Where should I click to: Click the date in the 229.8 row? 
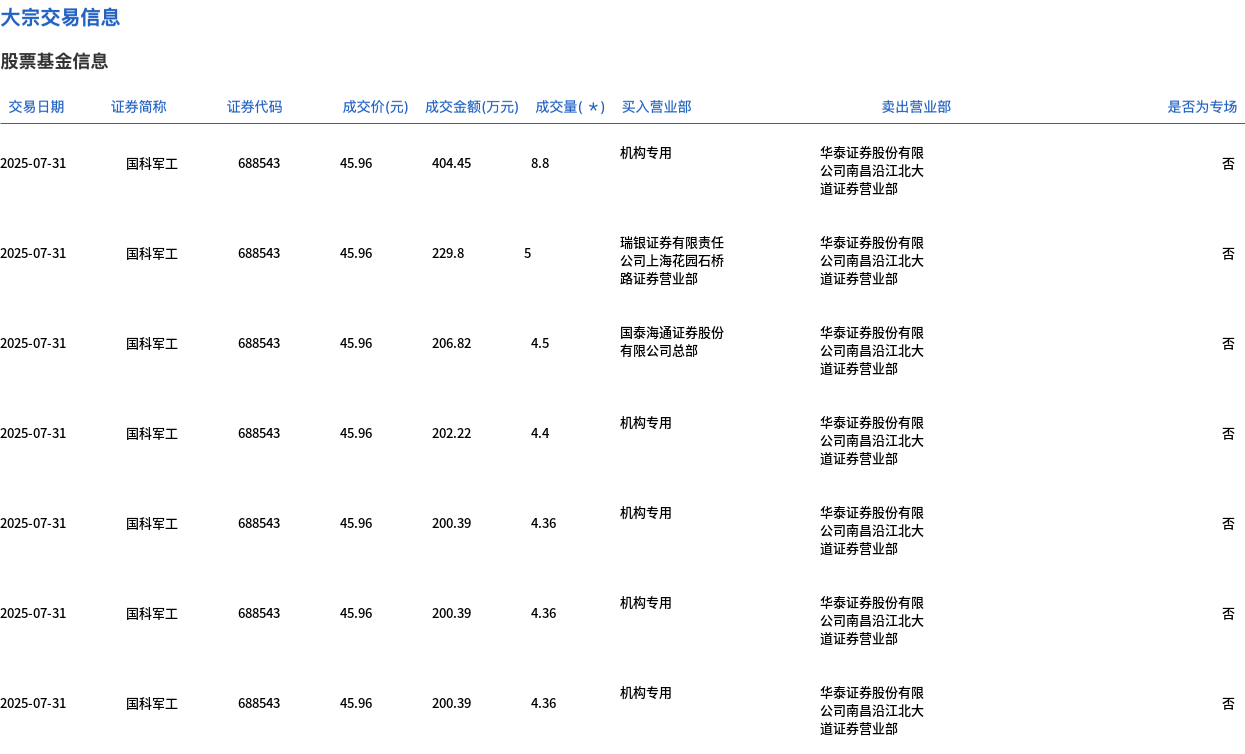tap(33, 253)
